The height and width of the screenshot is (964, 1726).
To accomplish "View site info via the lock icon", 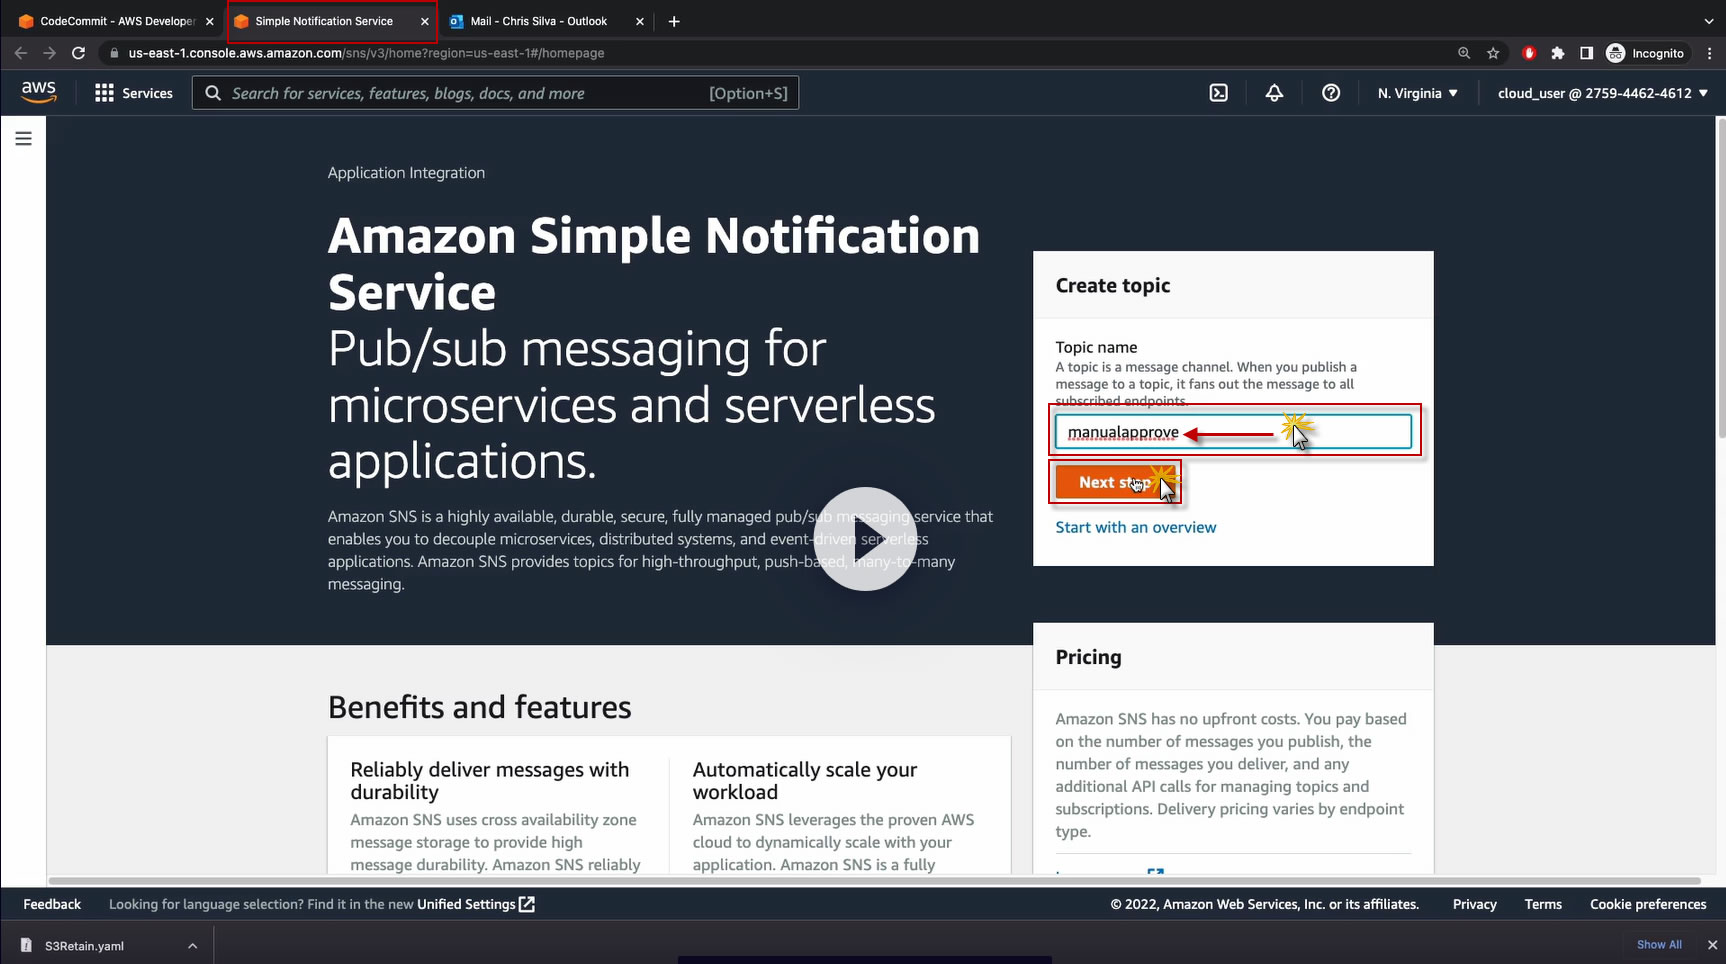I will [114, 53].
